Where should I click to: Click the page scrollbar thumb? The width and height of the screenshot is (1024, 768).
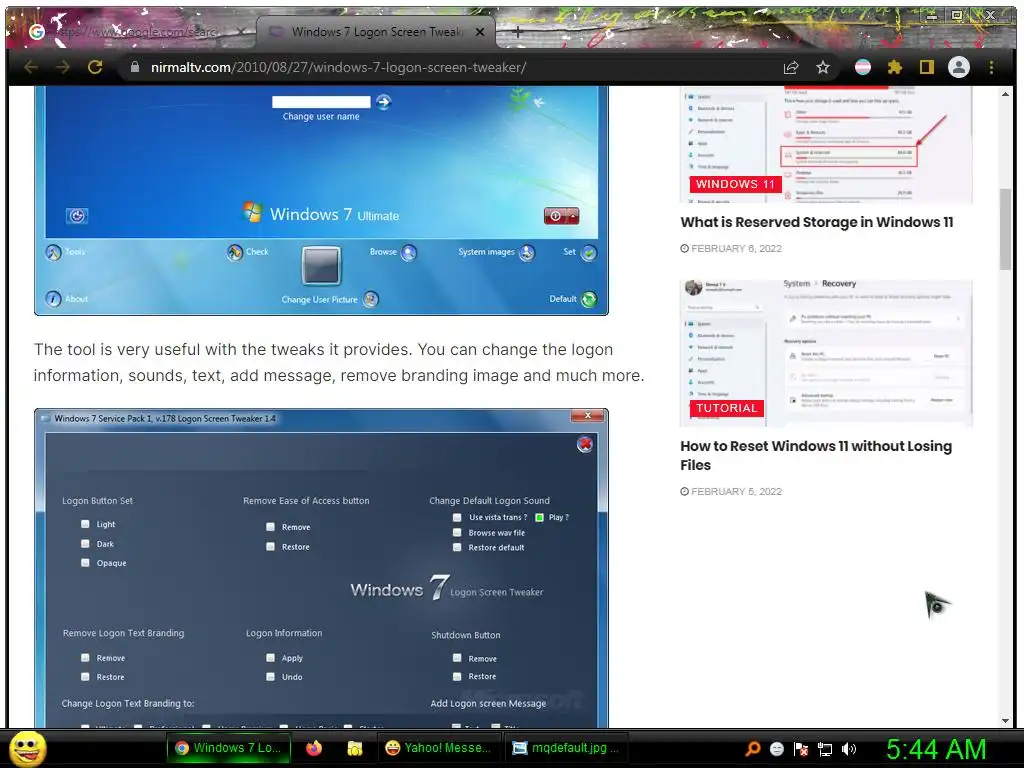(1005, 229)
